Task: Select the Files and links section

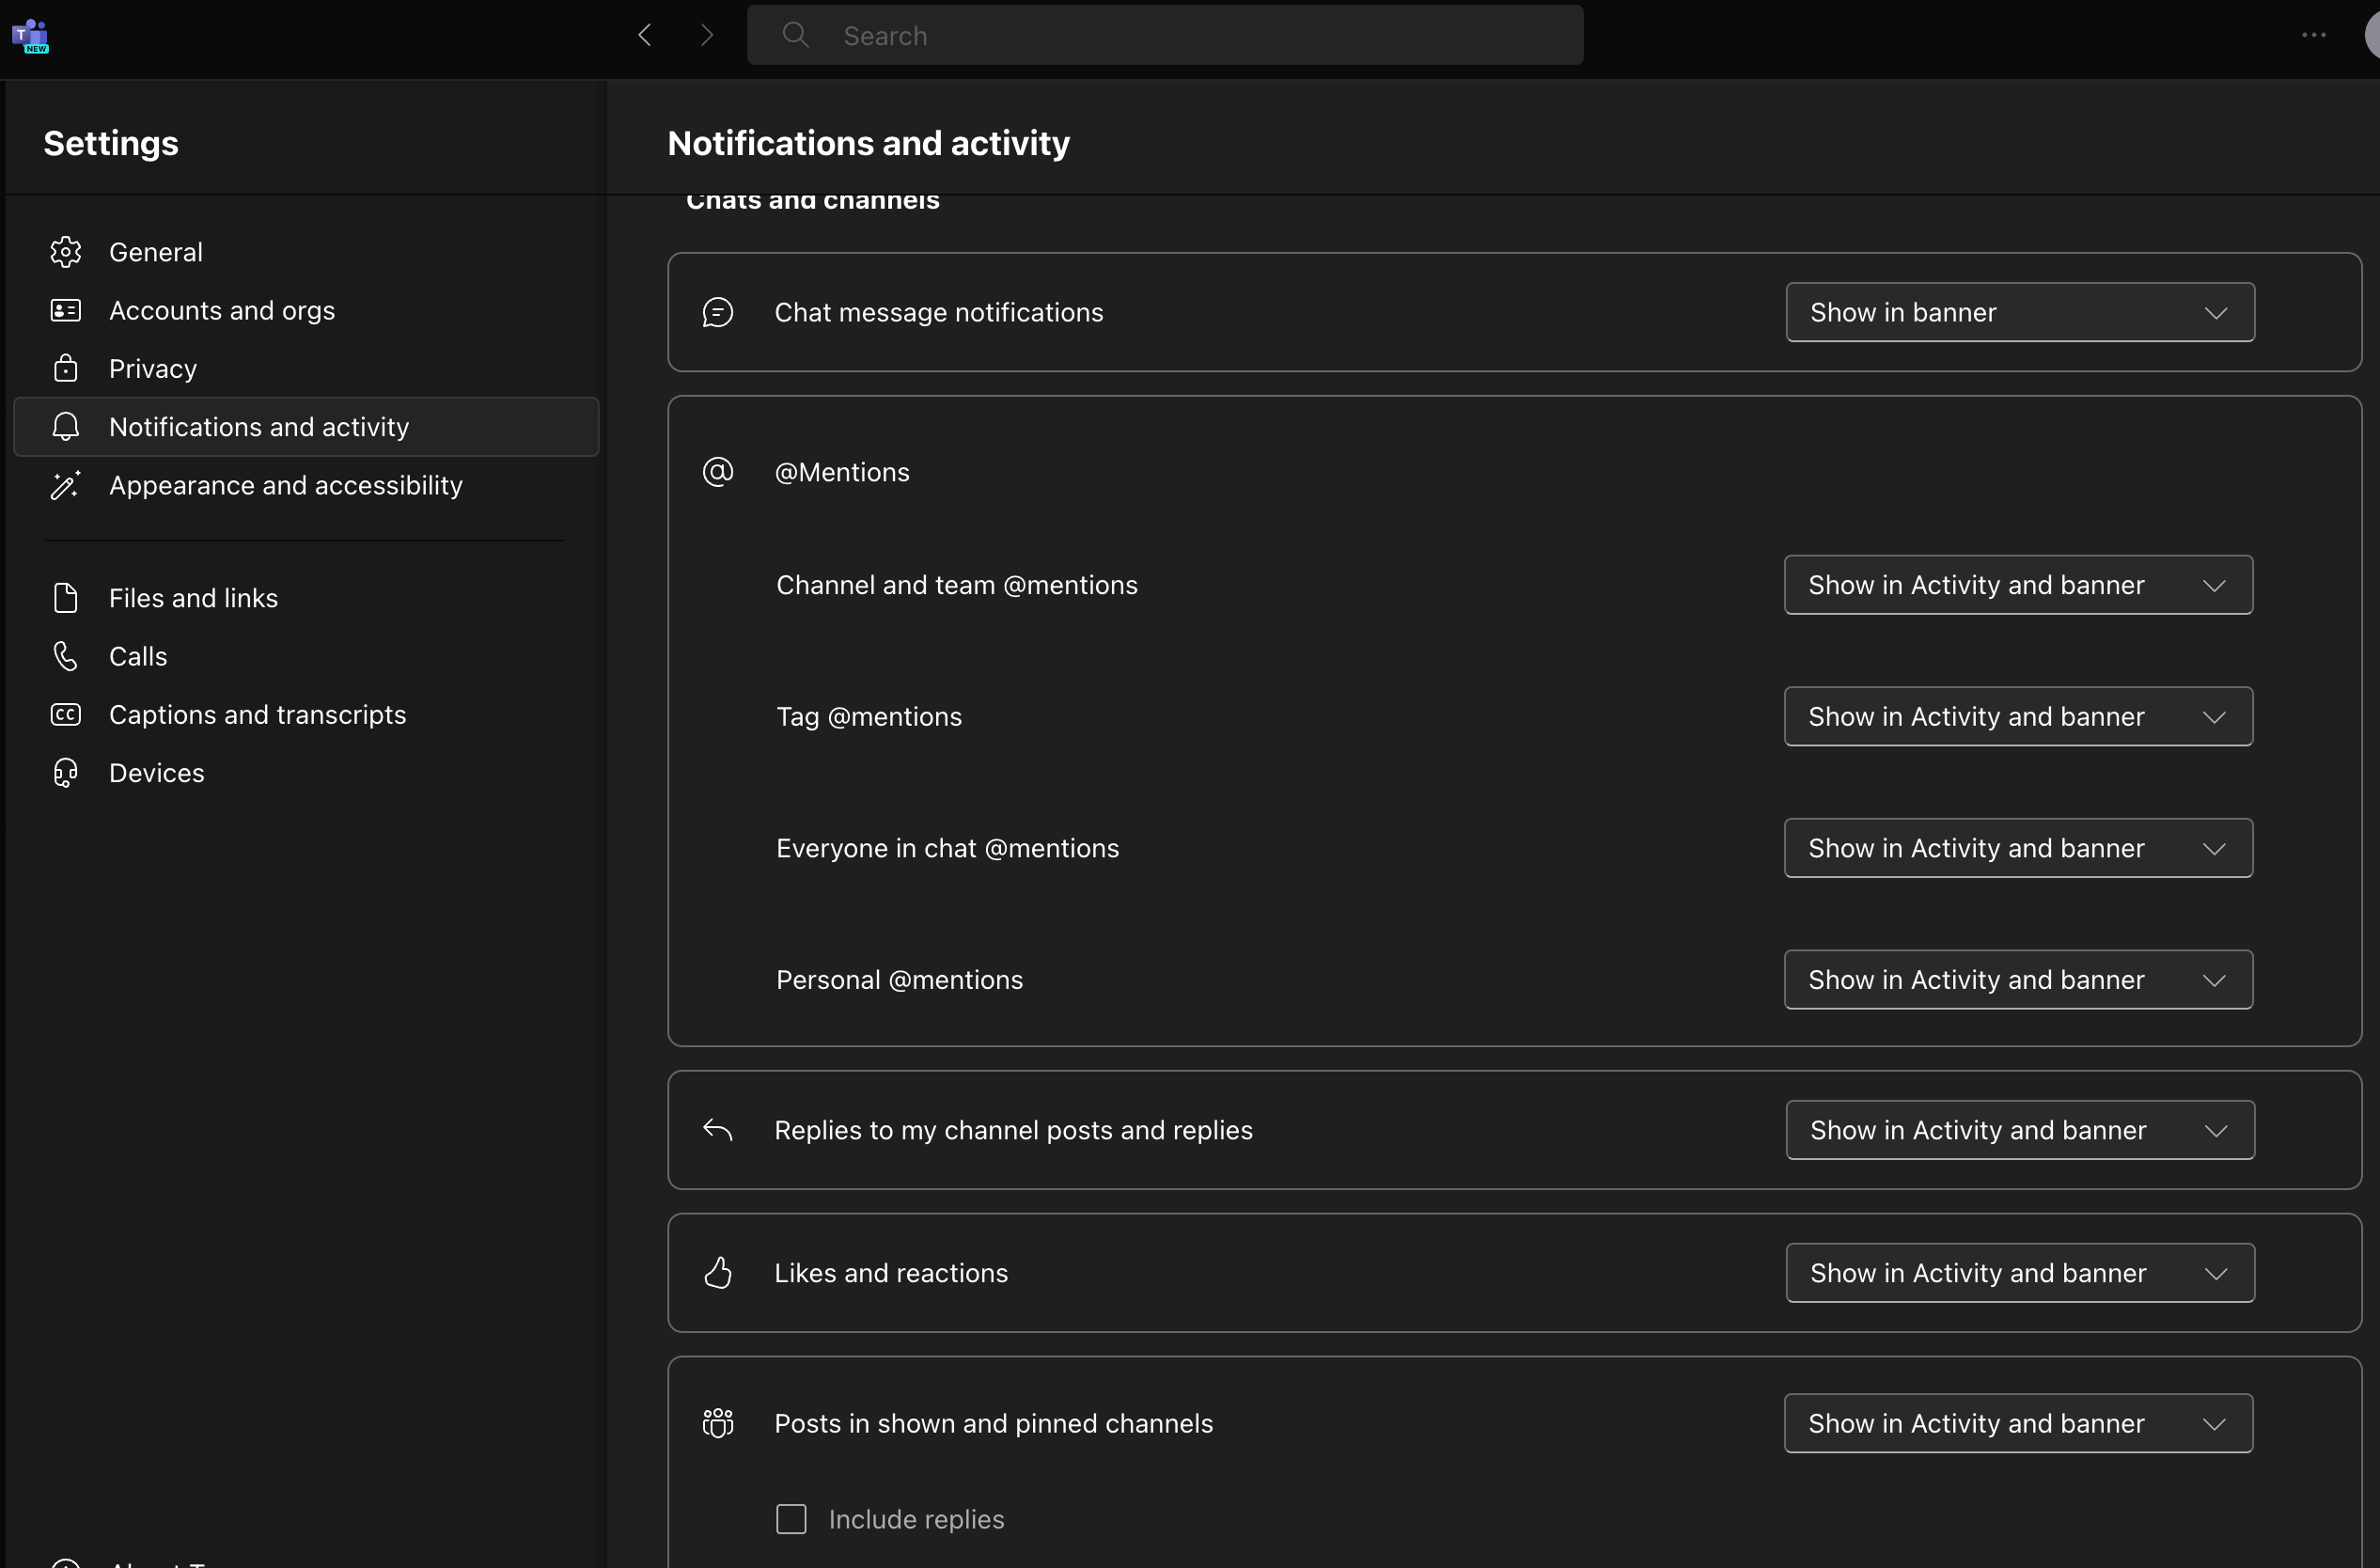Action: pos(193,598)
